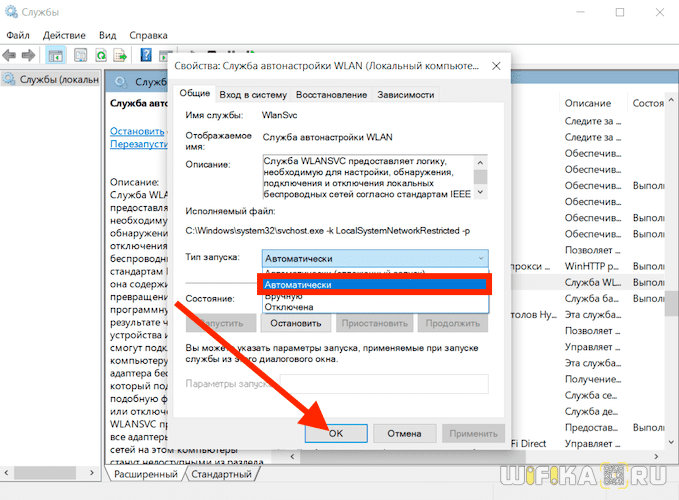Sort by the Описание column header

pos(588,103)
